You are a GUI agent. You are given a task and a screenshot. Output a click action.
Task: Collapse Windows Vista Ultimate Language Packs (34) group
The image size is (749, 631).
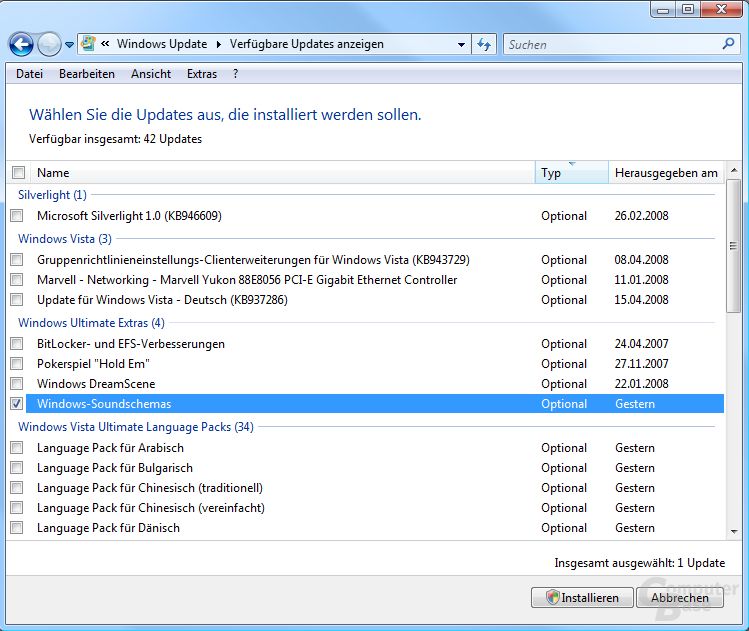(136, 427)
